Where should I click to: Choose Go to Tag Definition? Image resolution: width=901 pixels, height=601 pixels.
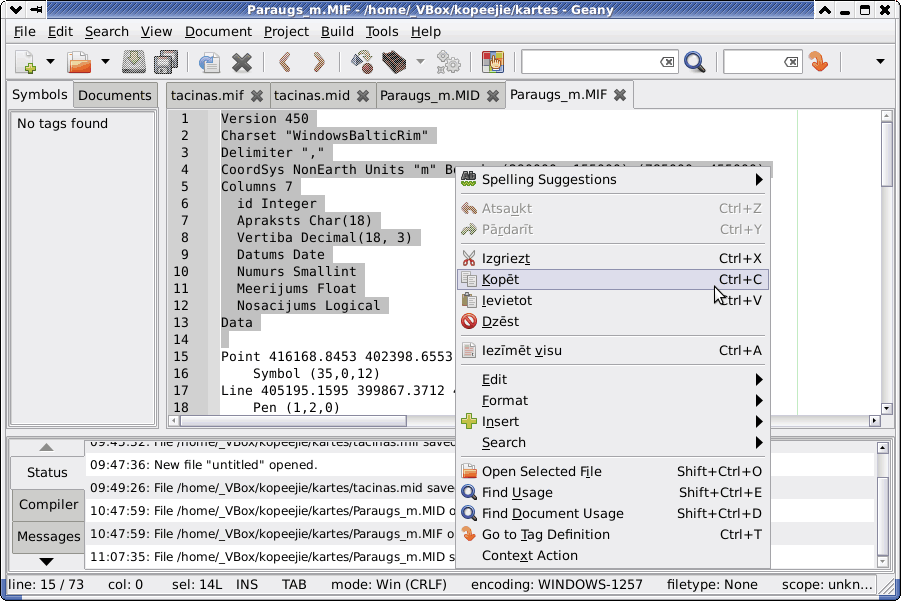pos(613,535)
